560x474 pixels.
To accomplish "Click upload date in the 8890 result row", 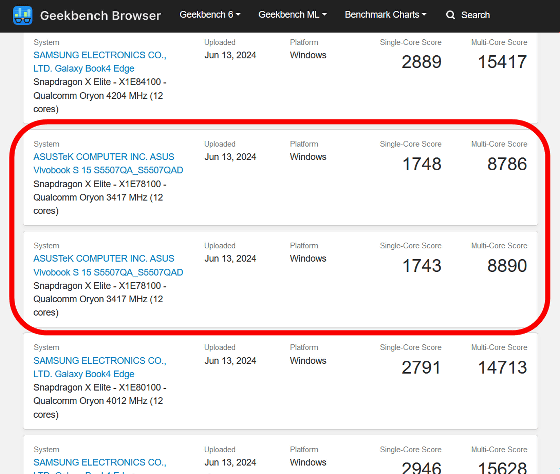I will [230, 259].
